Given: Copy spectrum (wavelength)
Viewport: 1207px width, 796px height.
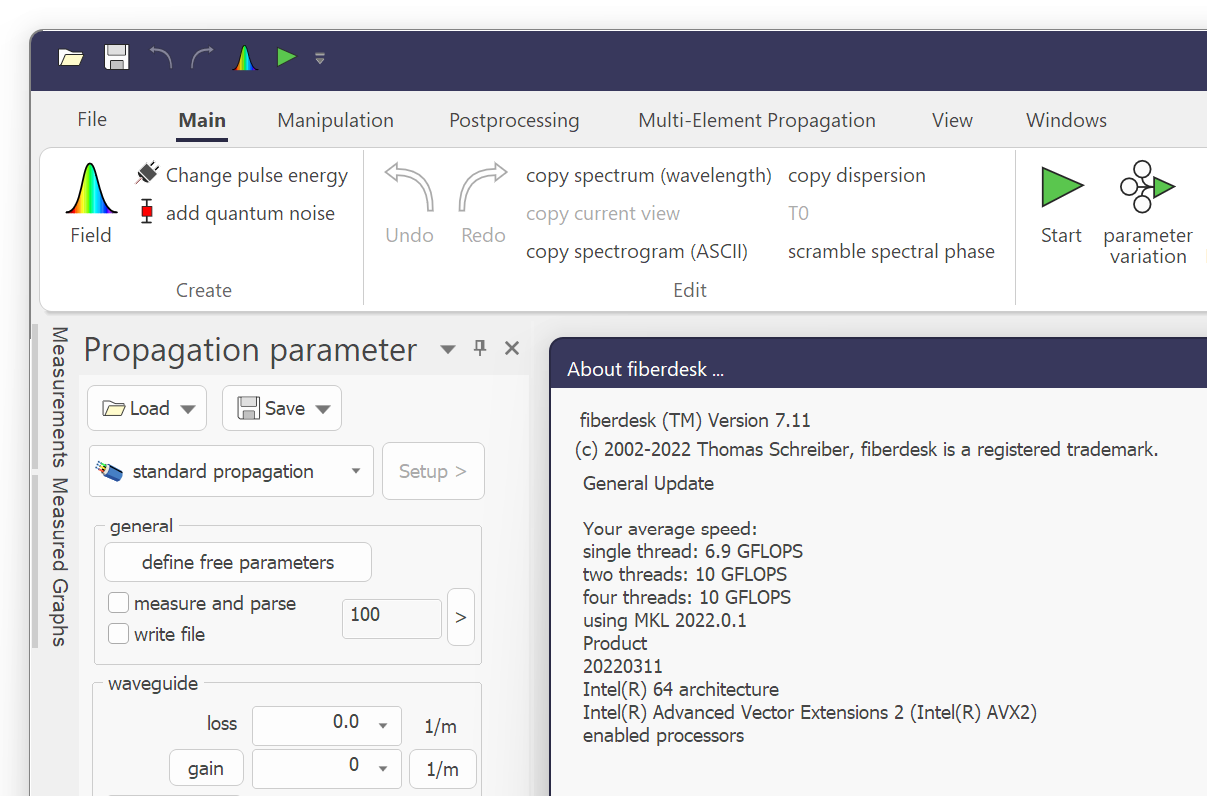Looking at the screenshot, I should (649, 175).
